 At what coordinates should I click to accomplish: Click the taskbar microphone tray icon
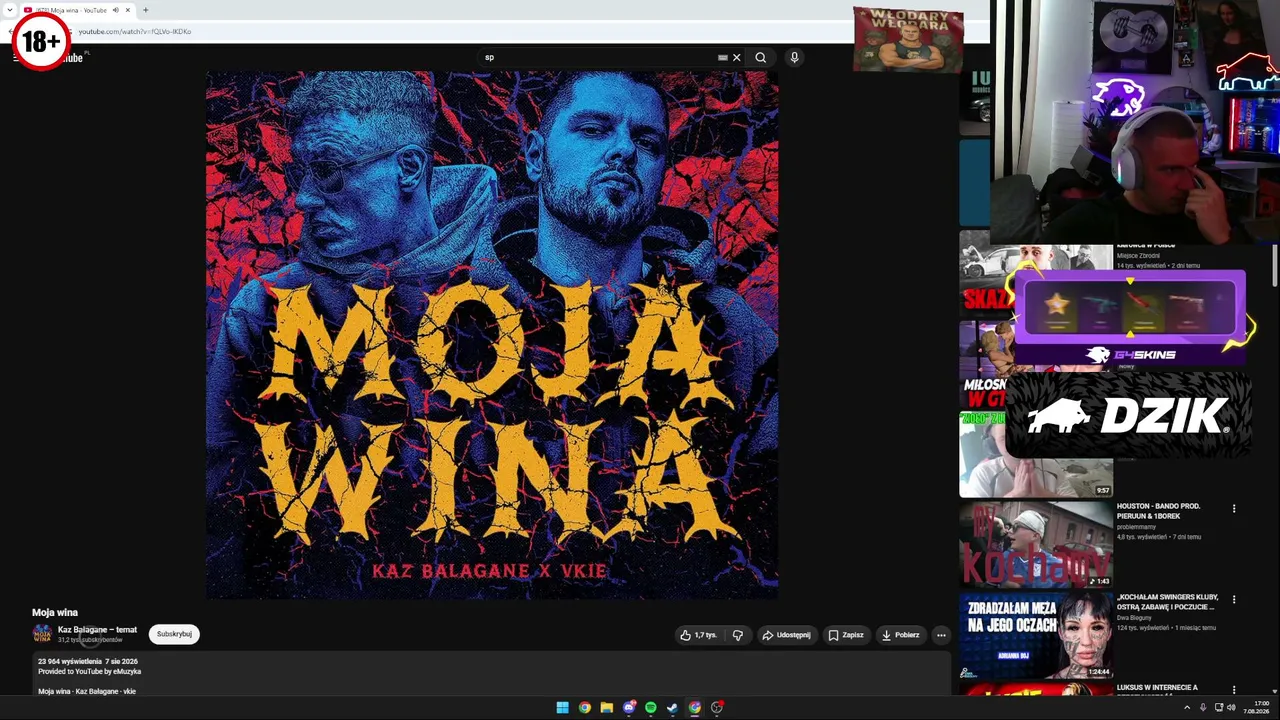1203,708
